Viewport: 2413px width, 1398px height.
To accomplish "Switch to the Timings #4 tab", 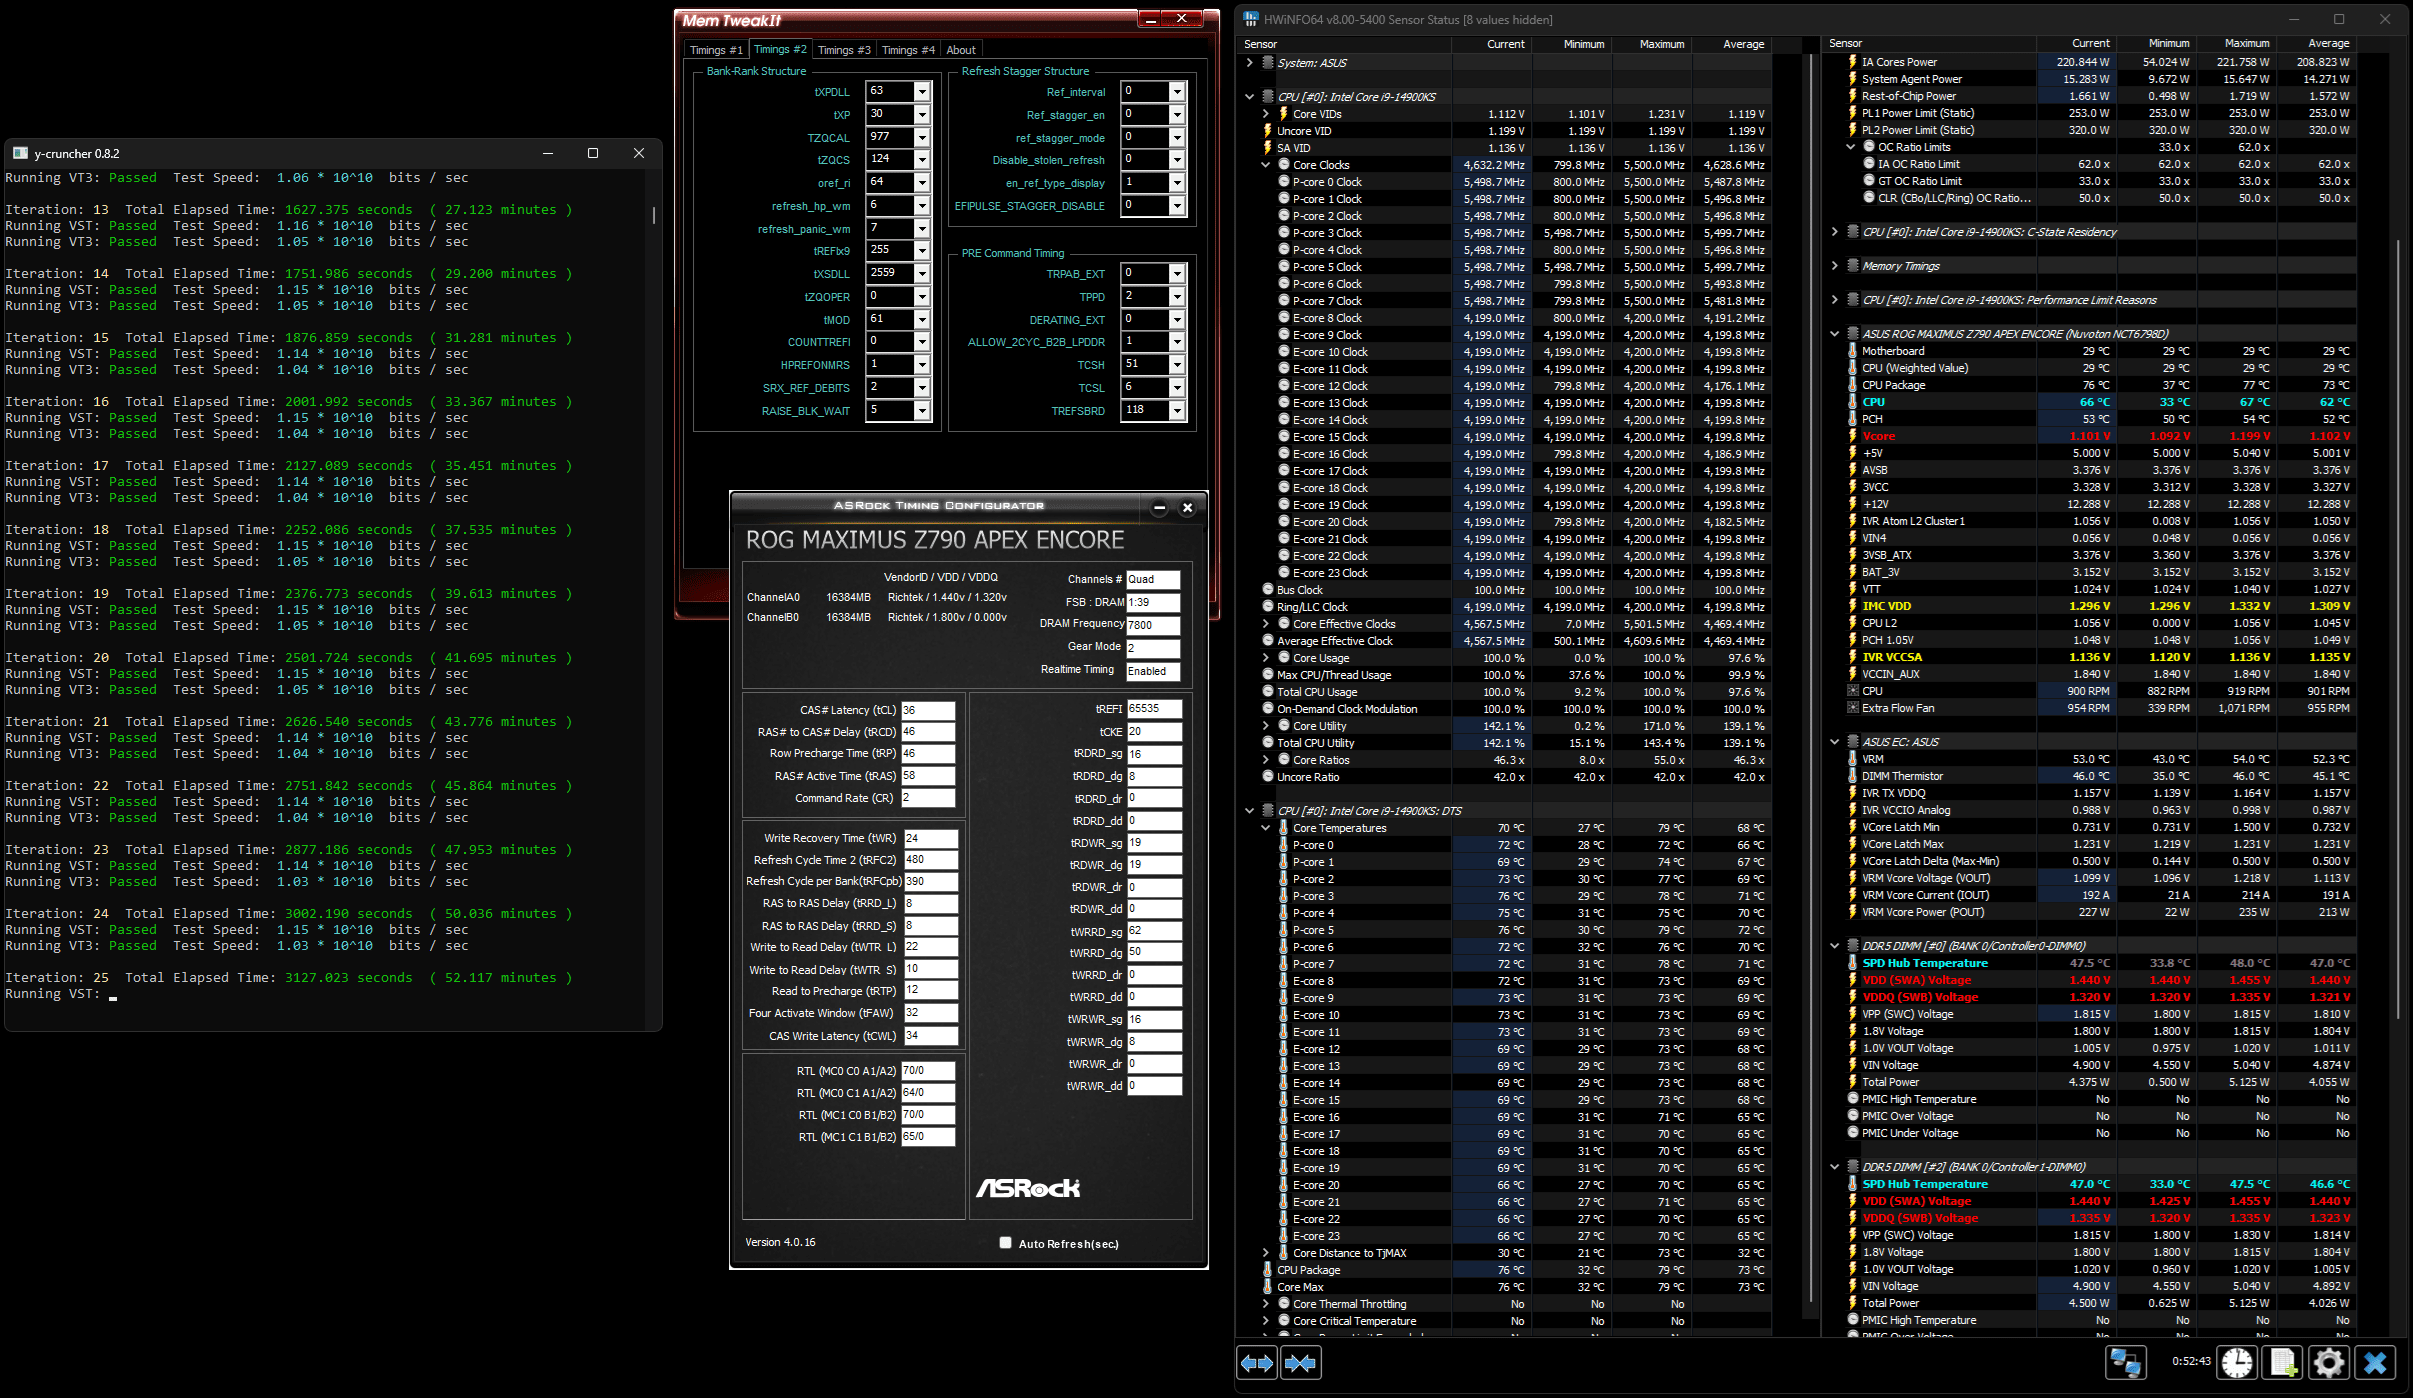I will point(908,50).
